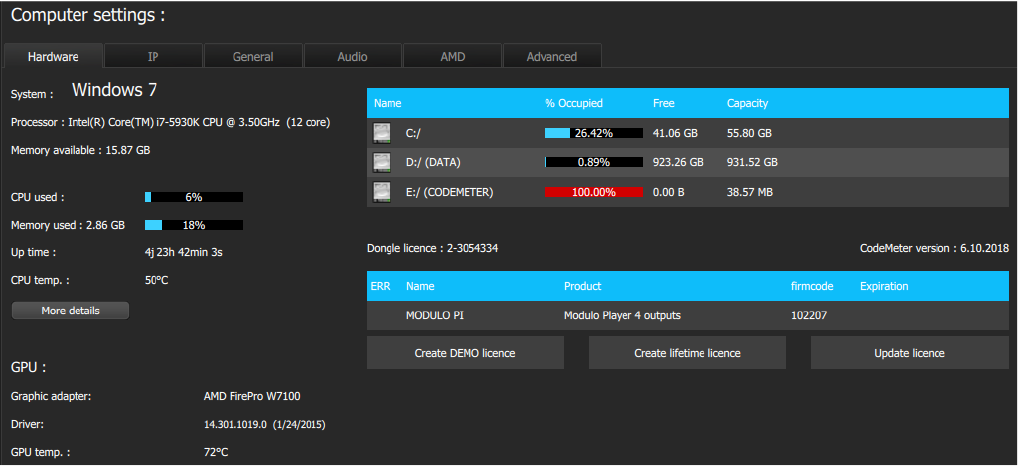Select the MODULO PI licence name

pos(435,316)
